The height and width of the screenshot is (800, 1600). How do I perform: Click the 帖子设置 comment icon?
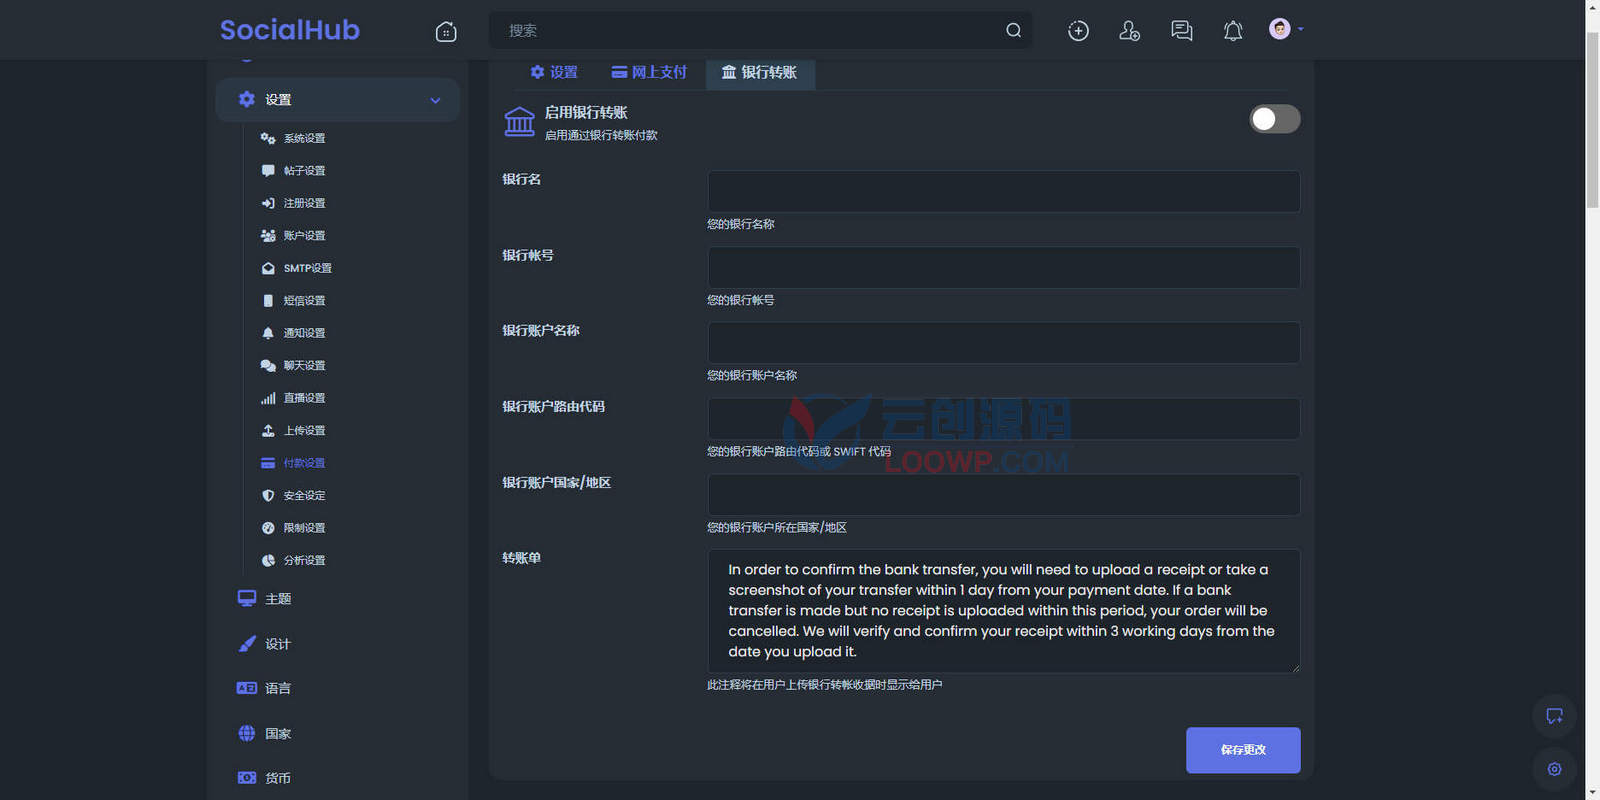[x=268, y=171]
